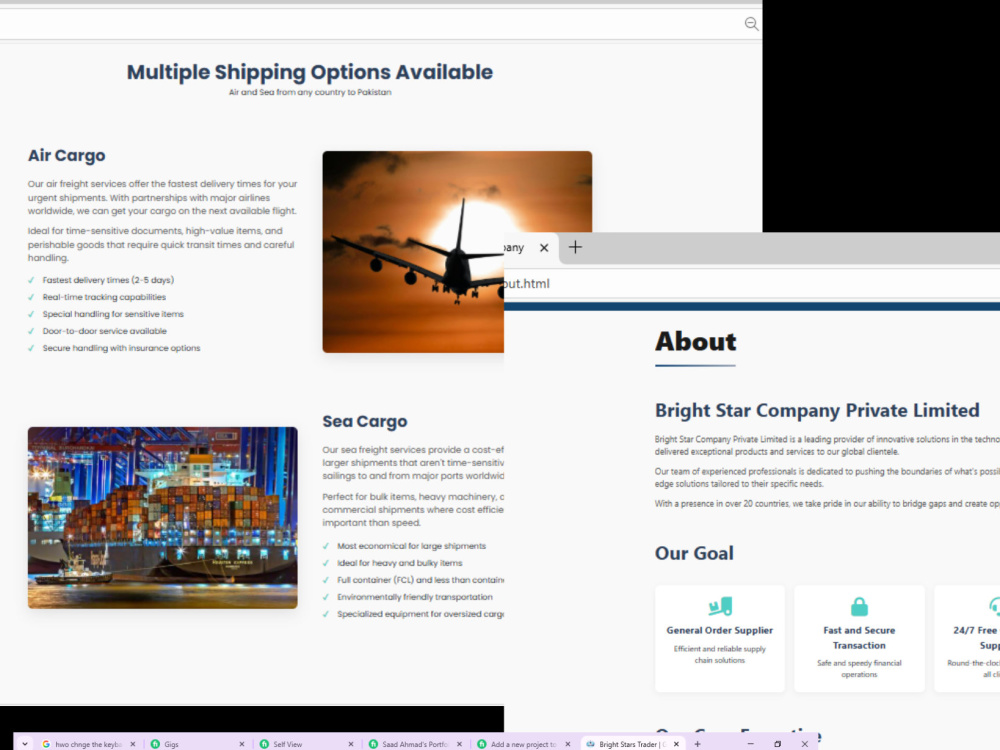Image resolution: width=1000 pixels, height=750 pixels.
Task: Click the checkmark beside 'Environmentally friendly transportation'
Action: point(326,597)
